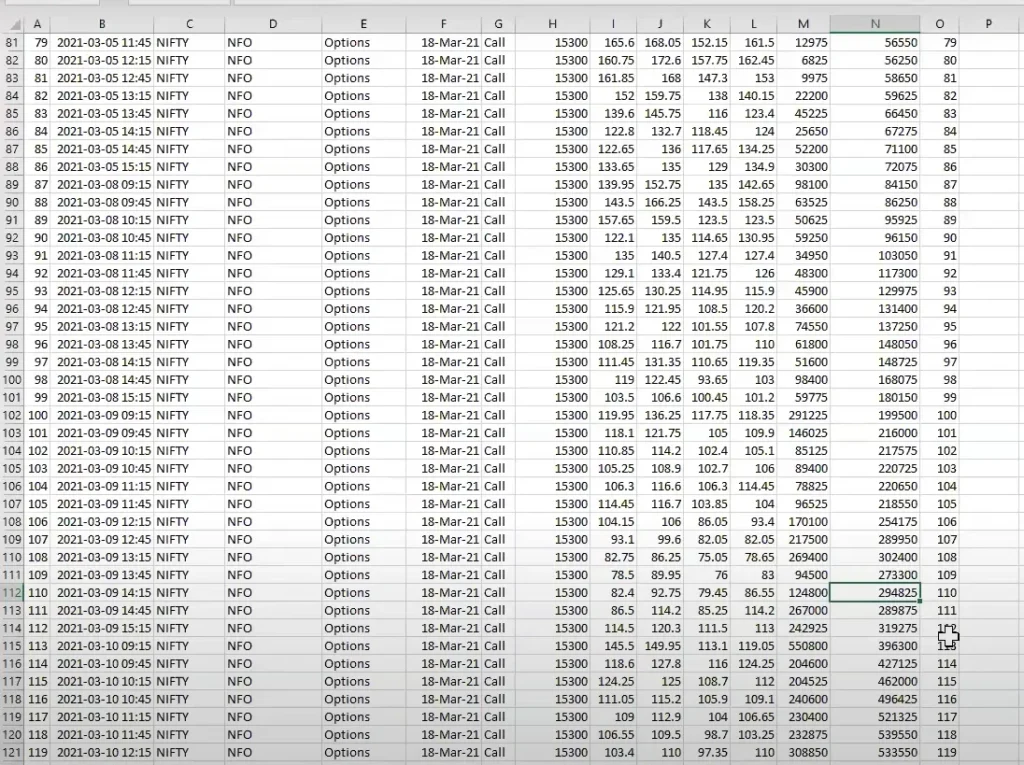The height and width of the screenshot is (765, 1024).
Task: Click the column A header
Action: pyautogui.click(x=38, y=23)
